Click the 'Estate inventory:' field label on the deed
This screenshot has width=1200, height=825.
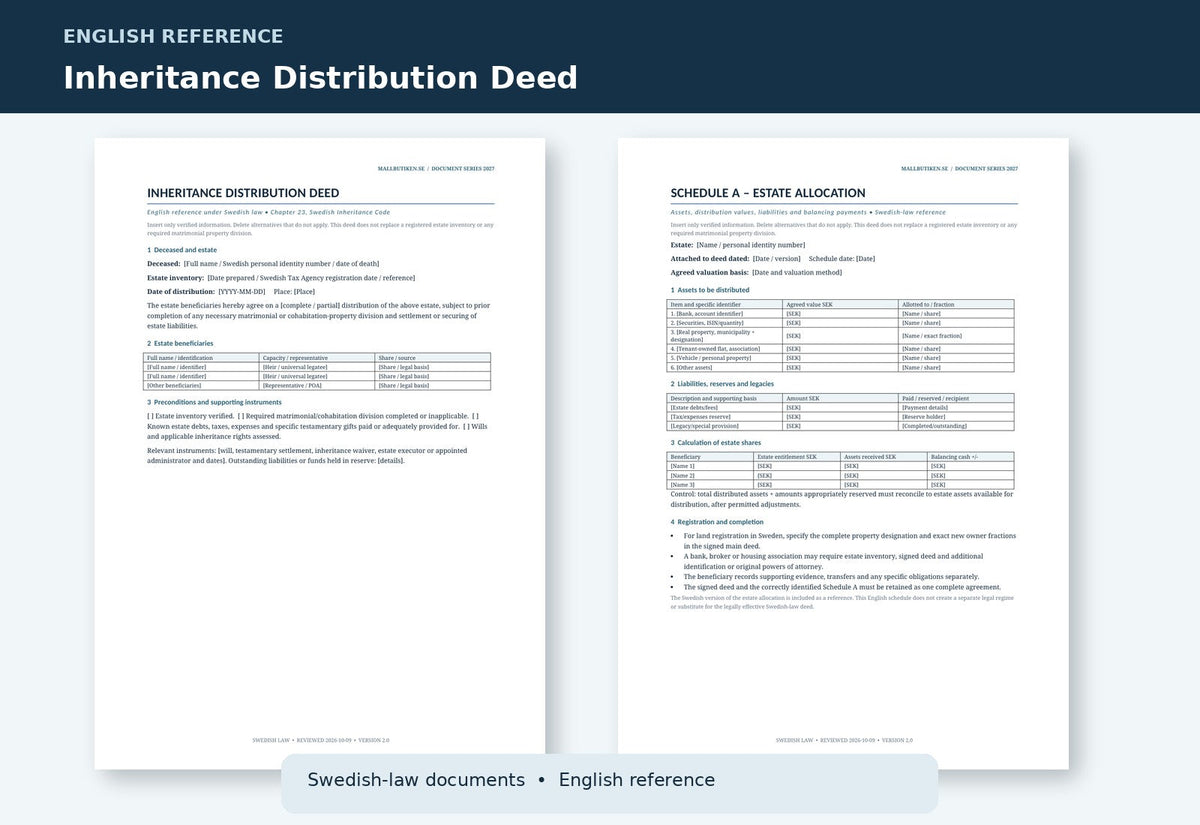click(x=175, y=278)
